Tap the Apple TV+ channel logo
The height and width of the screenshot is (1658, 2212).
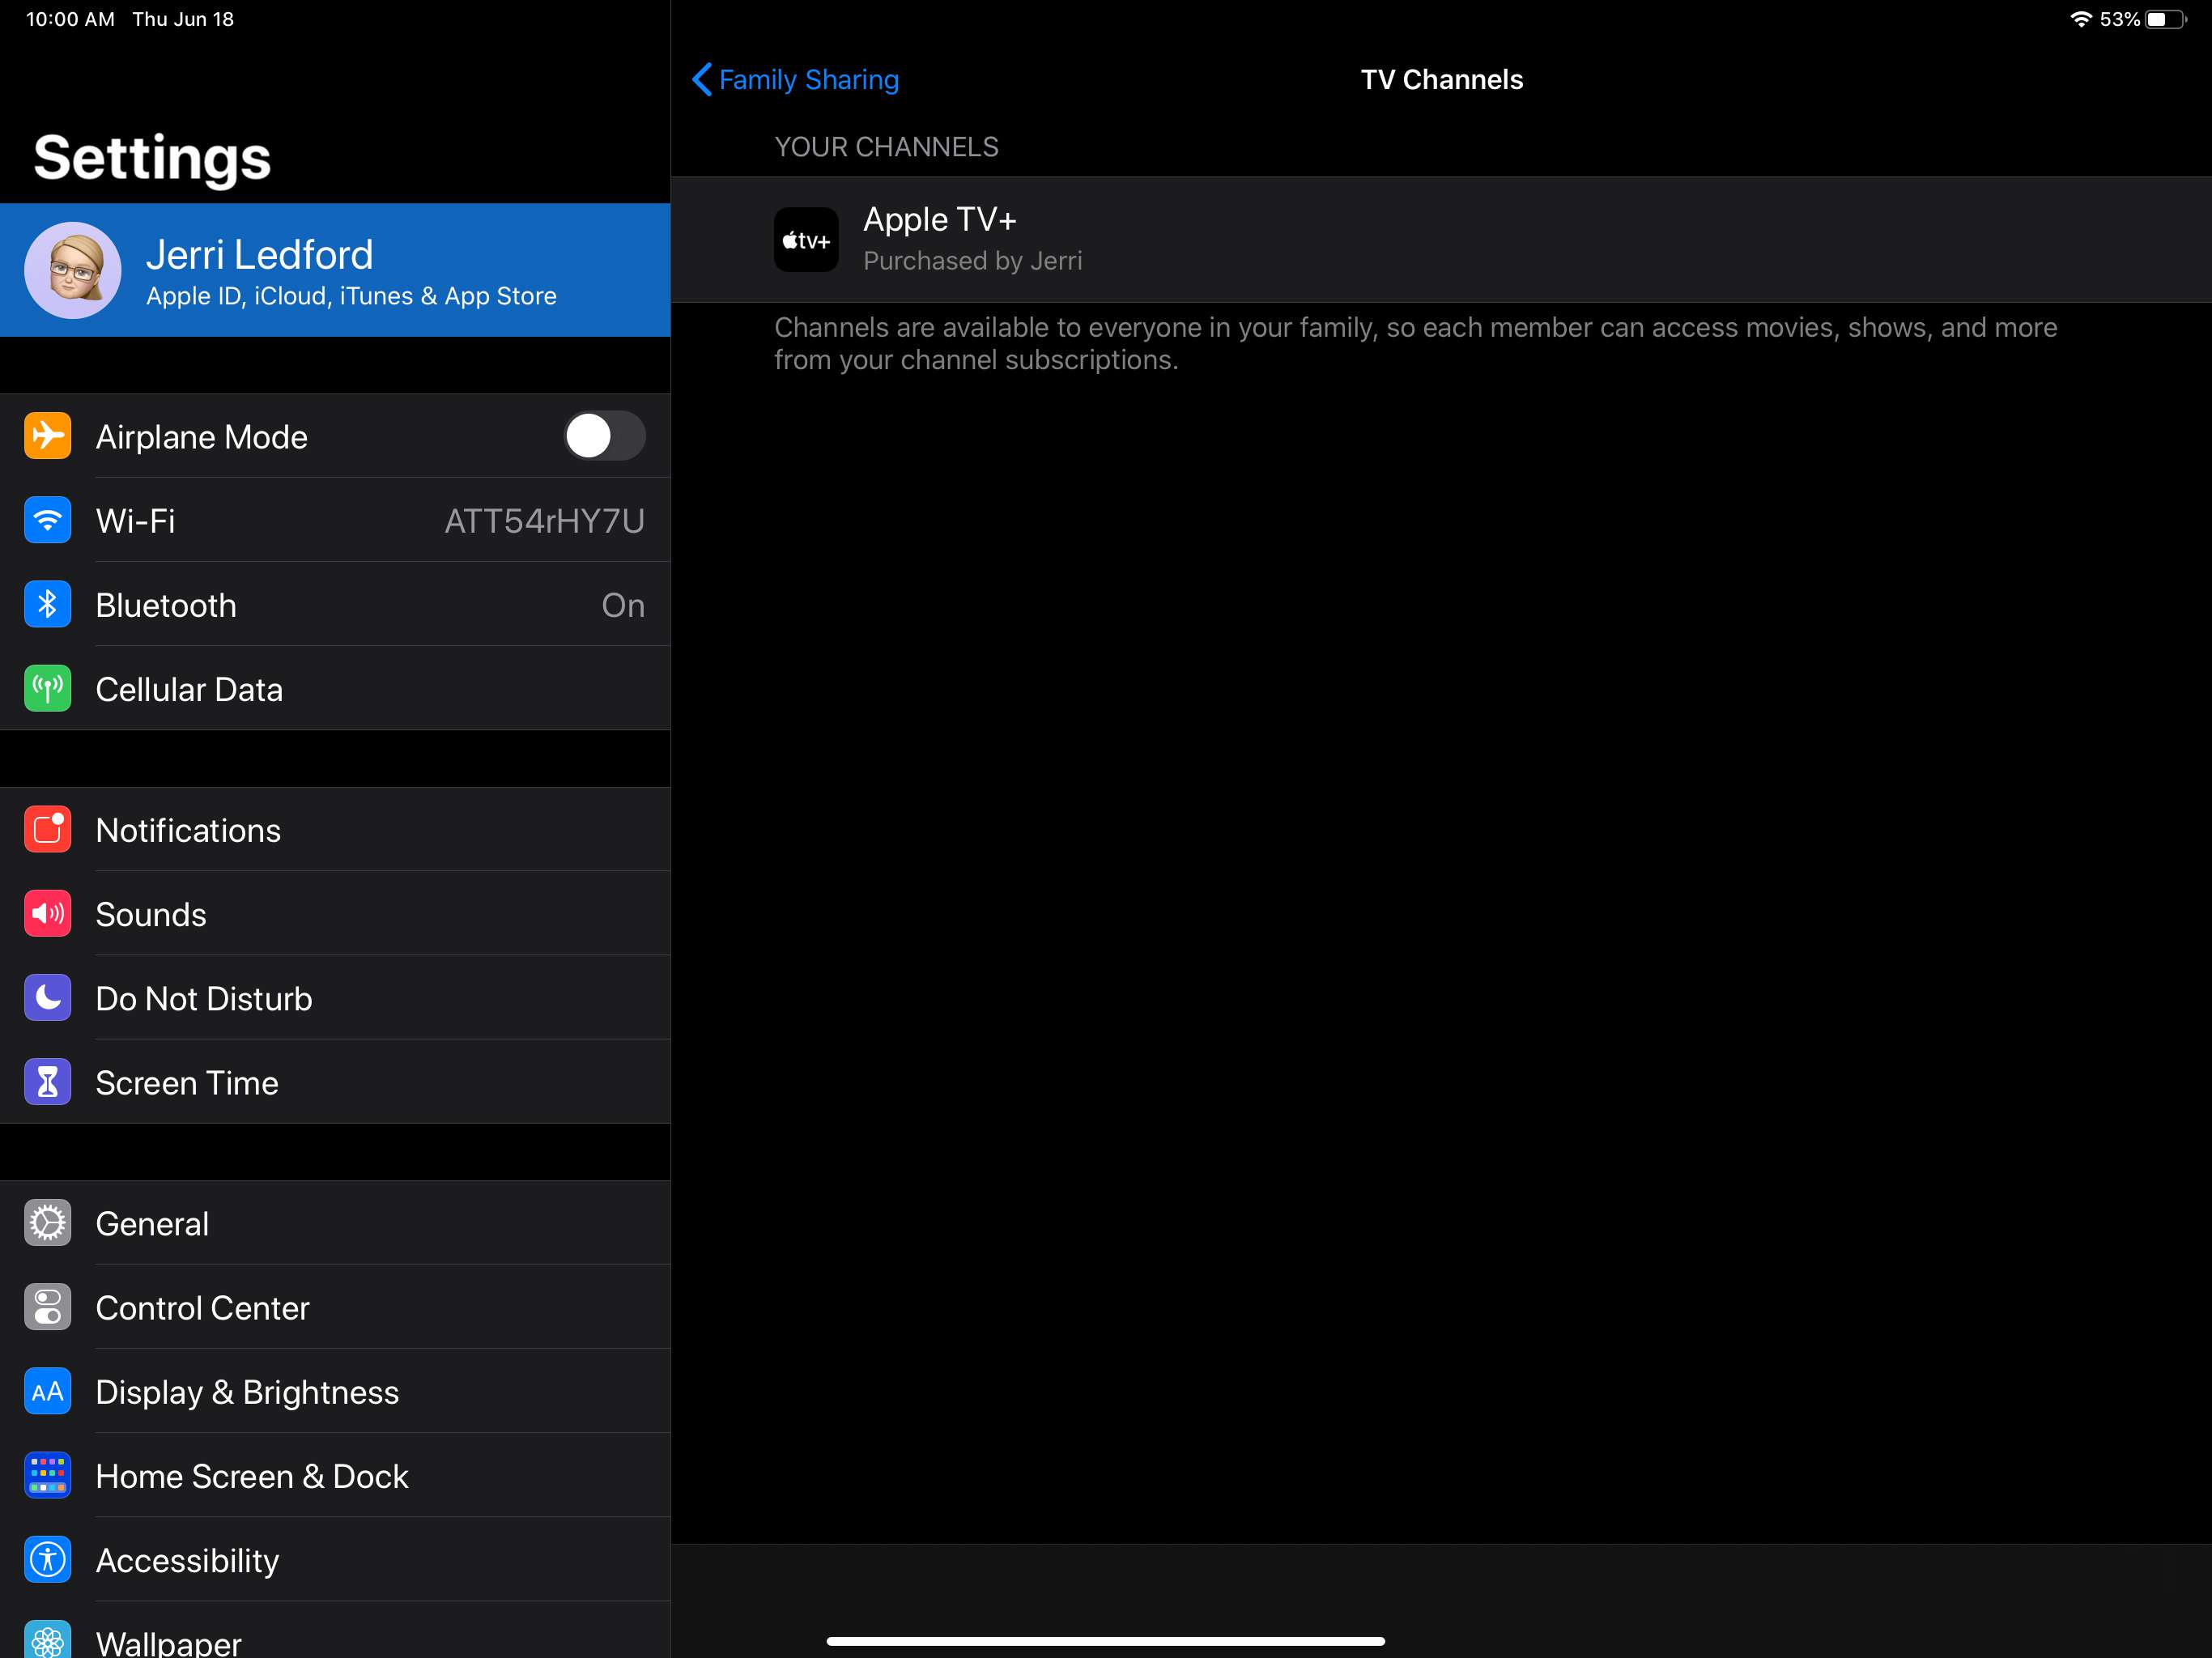(x=806, y=240)
